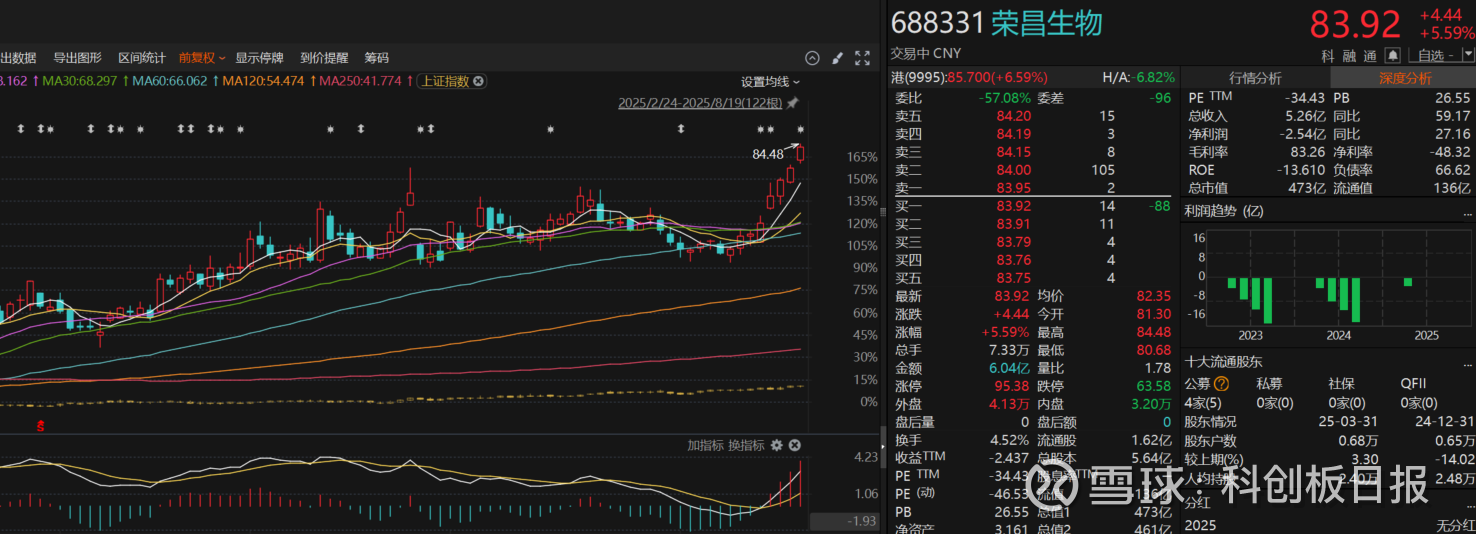
Task: Click the 金额 6.04亿 value
Action: click(1007, 368)
